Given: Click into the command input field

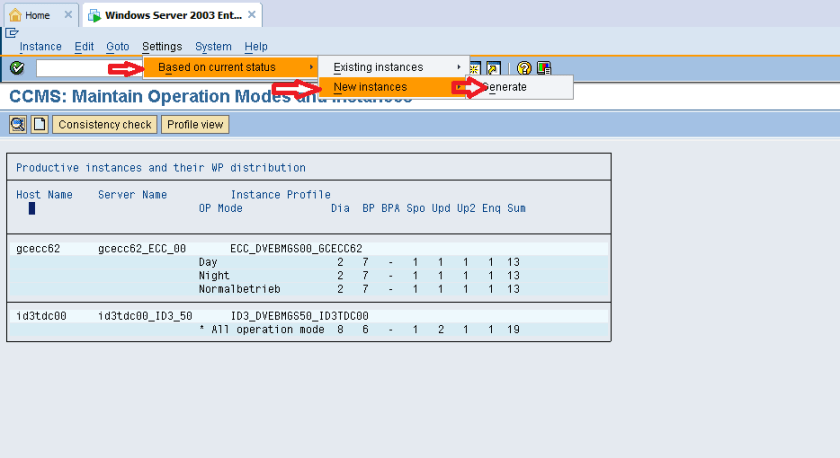Looking at the screenshot, I should pos(89,68).
